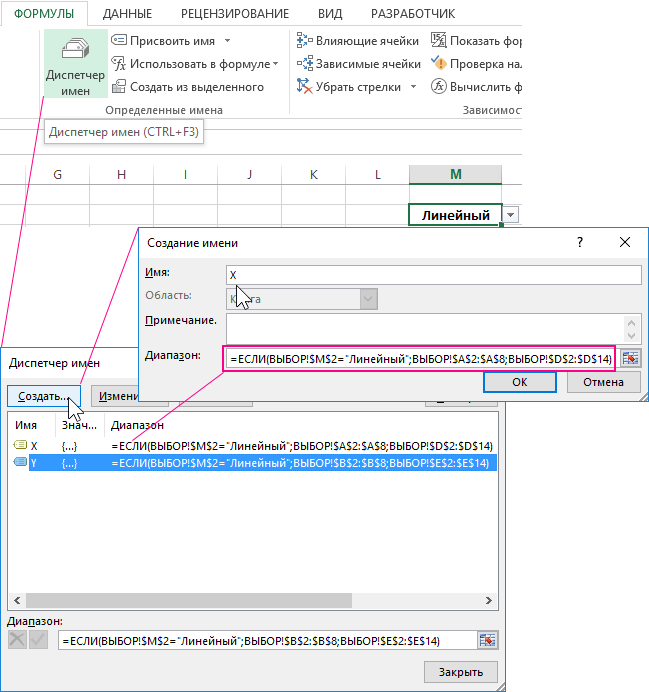Click the Имя text field containing X

[x=433, y=275]
